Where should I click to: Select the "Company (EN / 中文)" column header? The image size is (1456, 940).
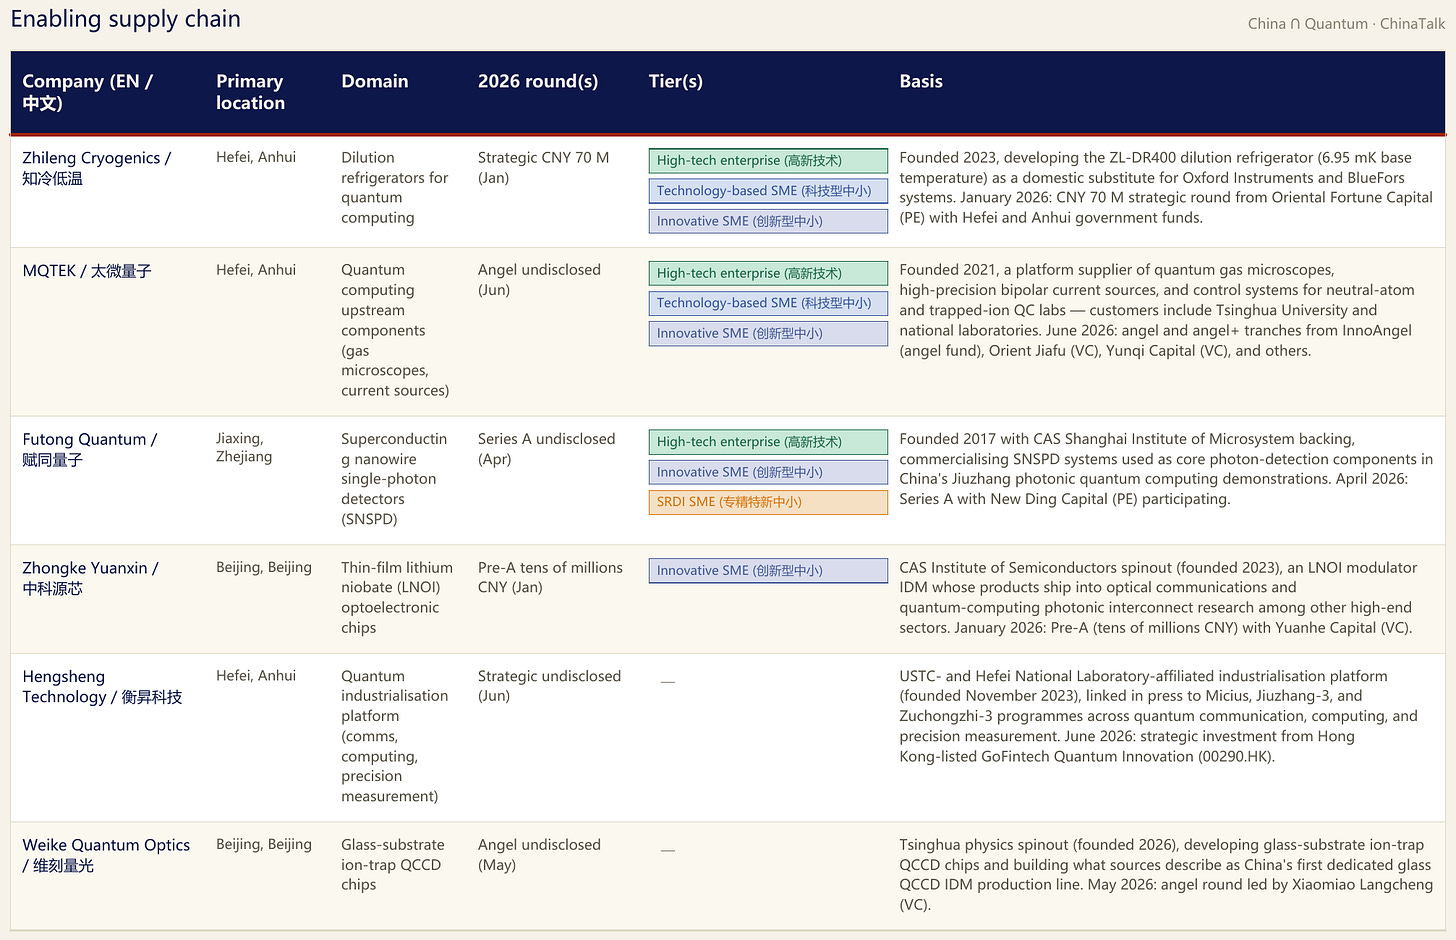pos(88,92)
